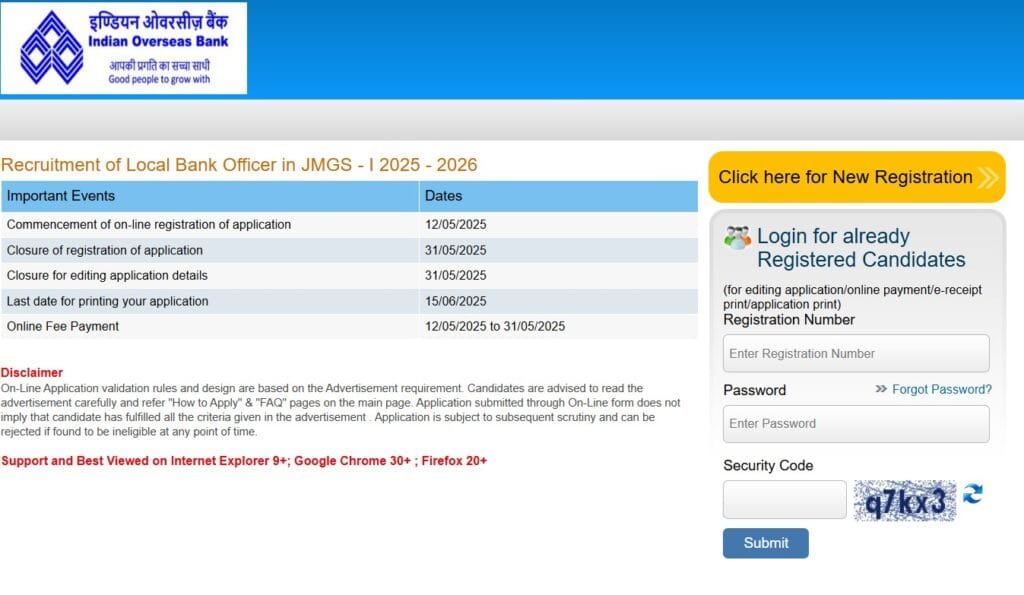Refresh the captcha security code

pyautogui.click(x=972, y=494)
